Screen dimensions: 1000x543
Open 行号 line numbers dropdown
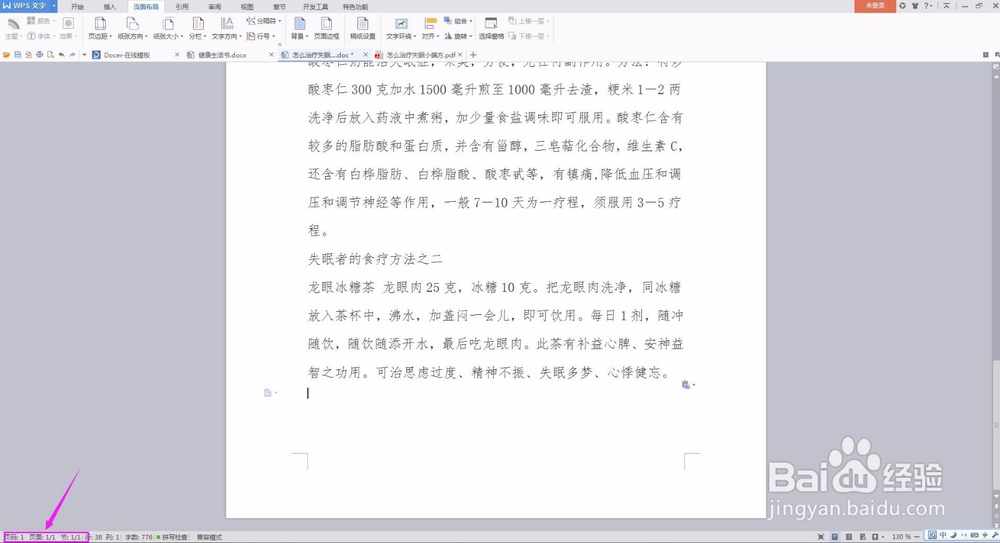[x=261, y=36]
